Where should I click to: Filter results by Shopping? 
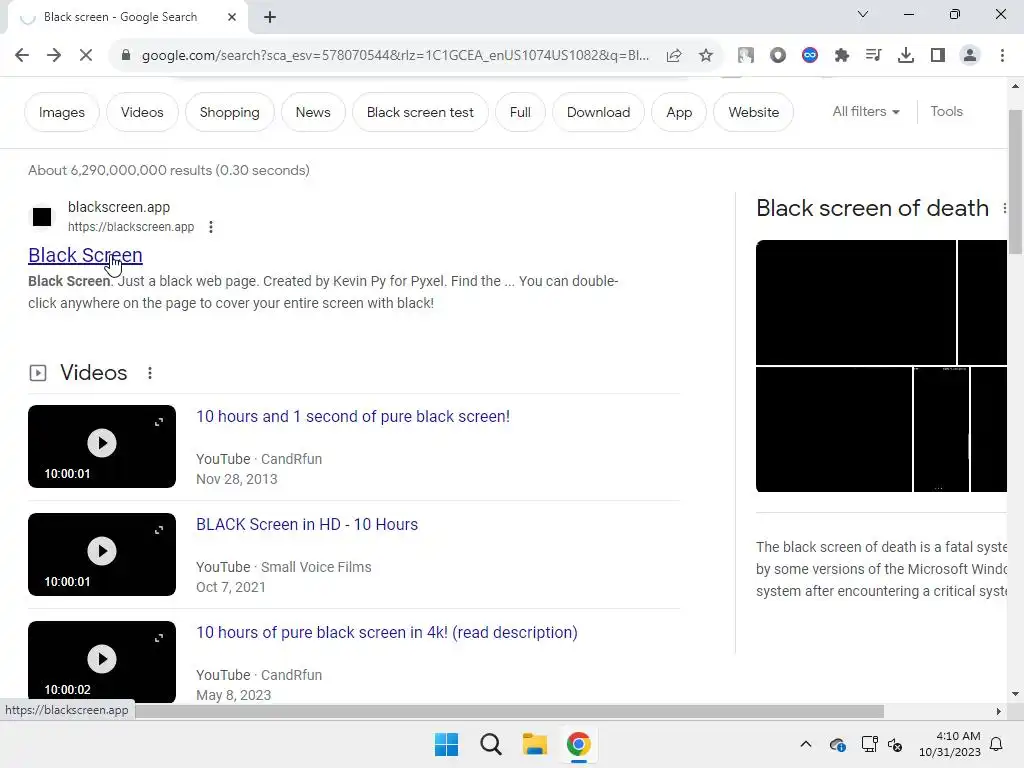tap(229, 112)
